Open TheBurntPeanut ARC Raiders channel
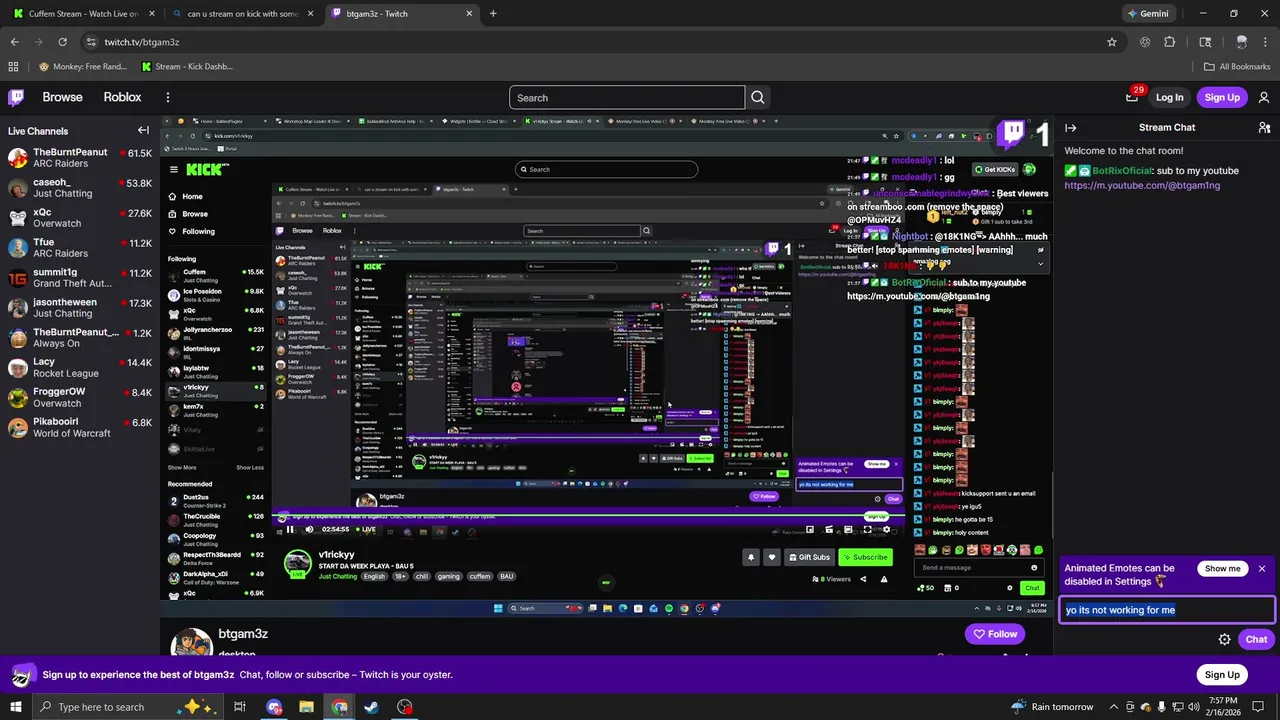 click(80, 158)
